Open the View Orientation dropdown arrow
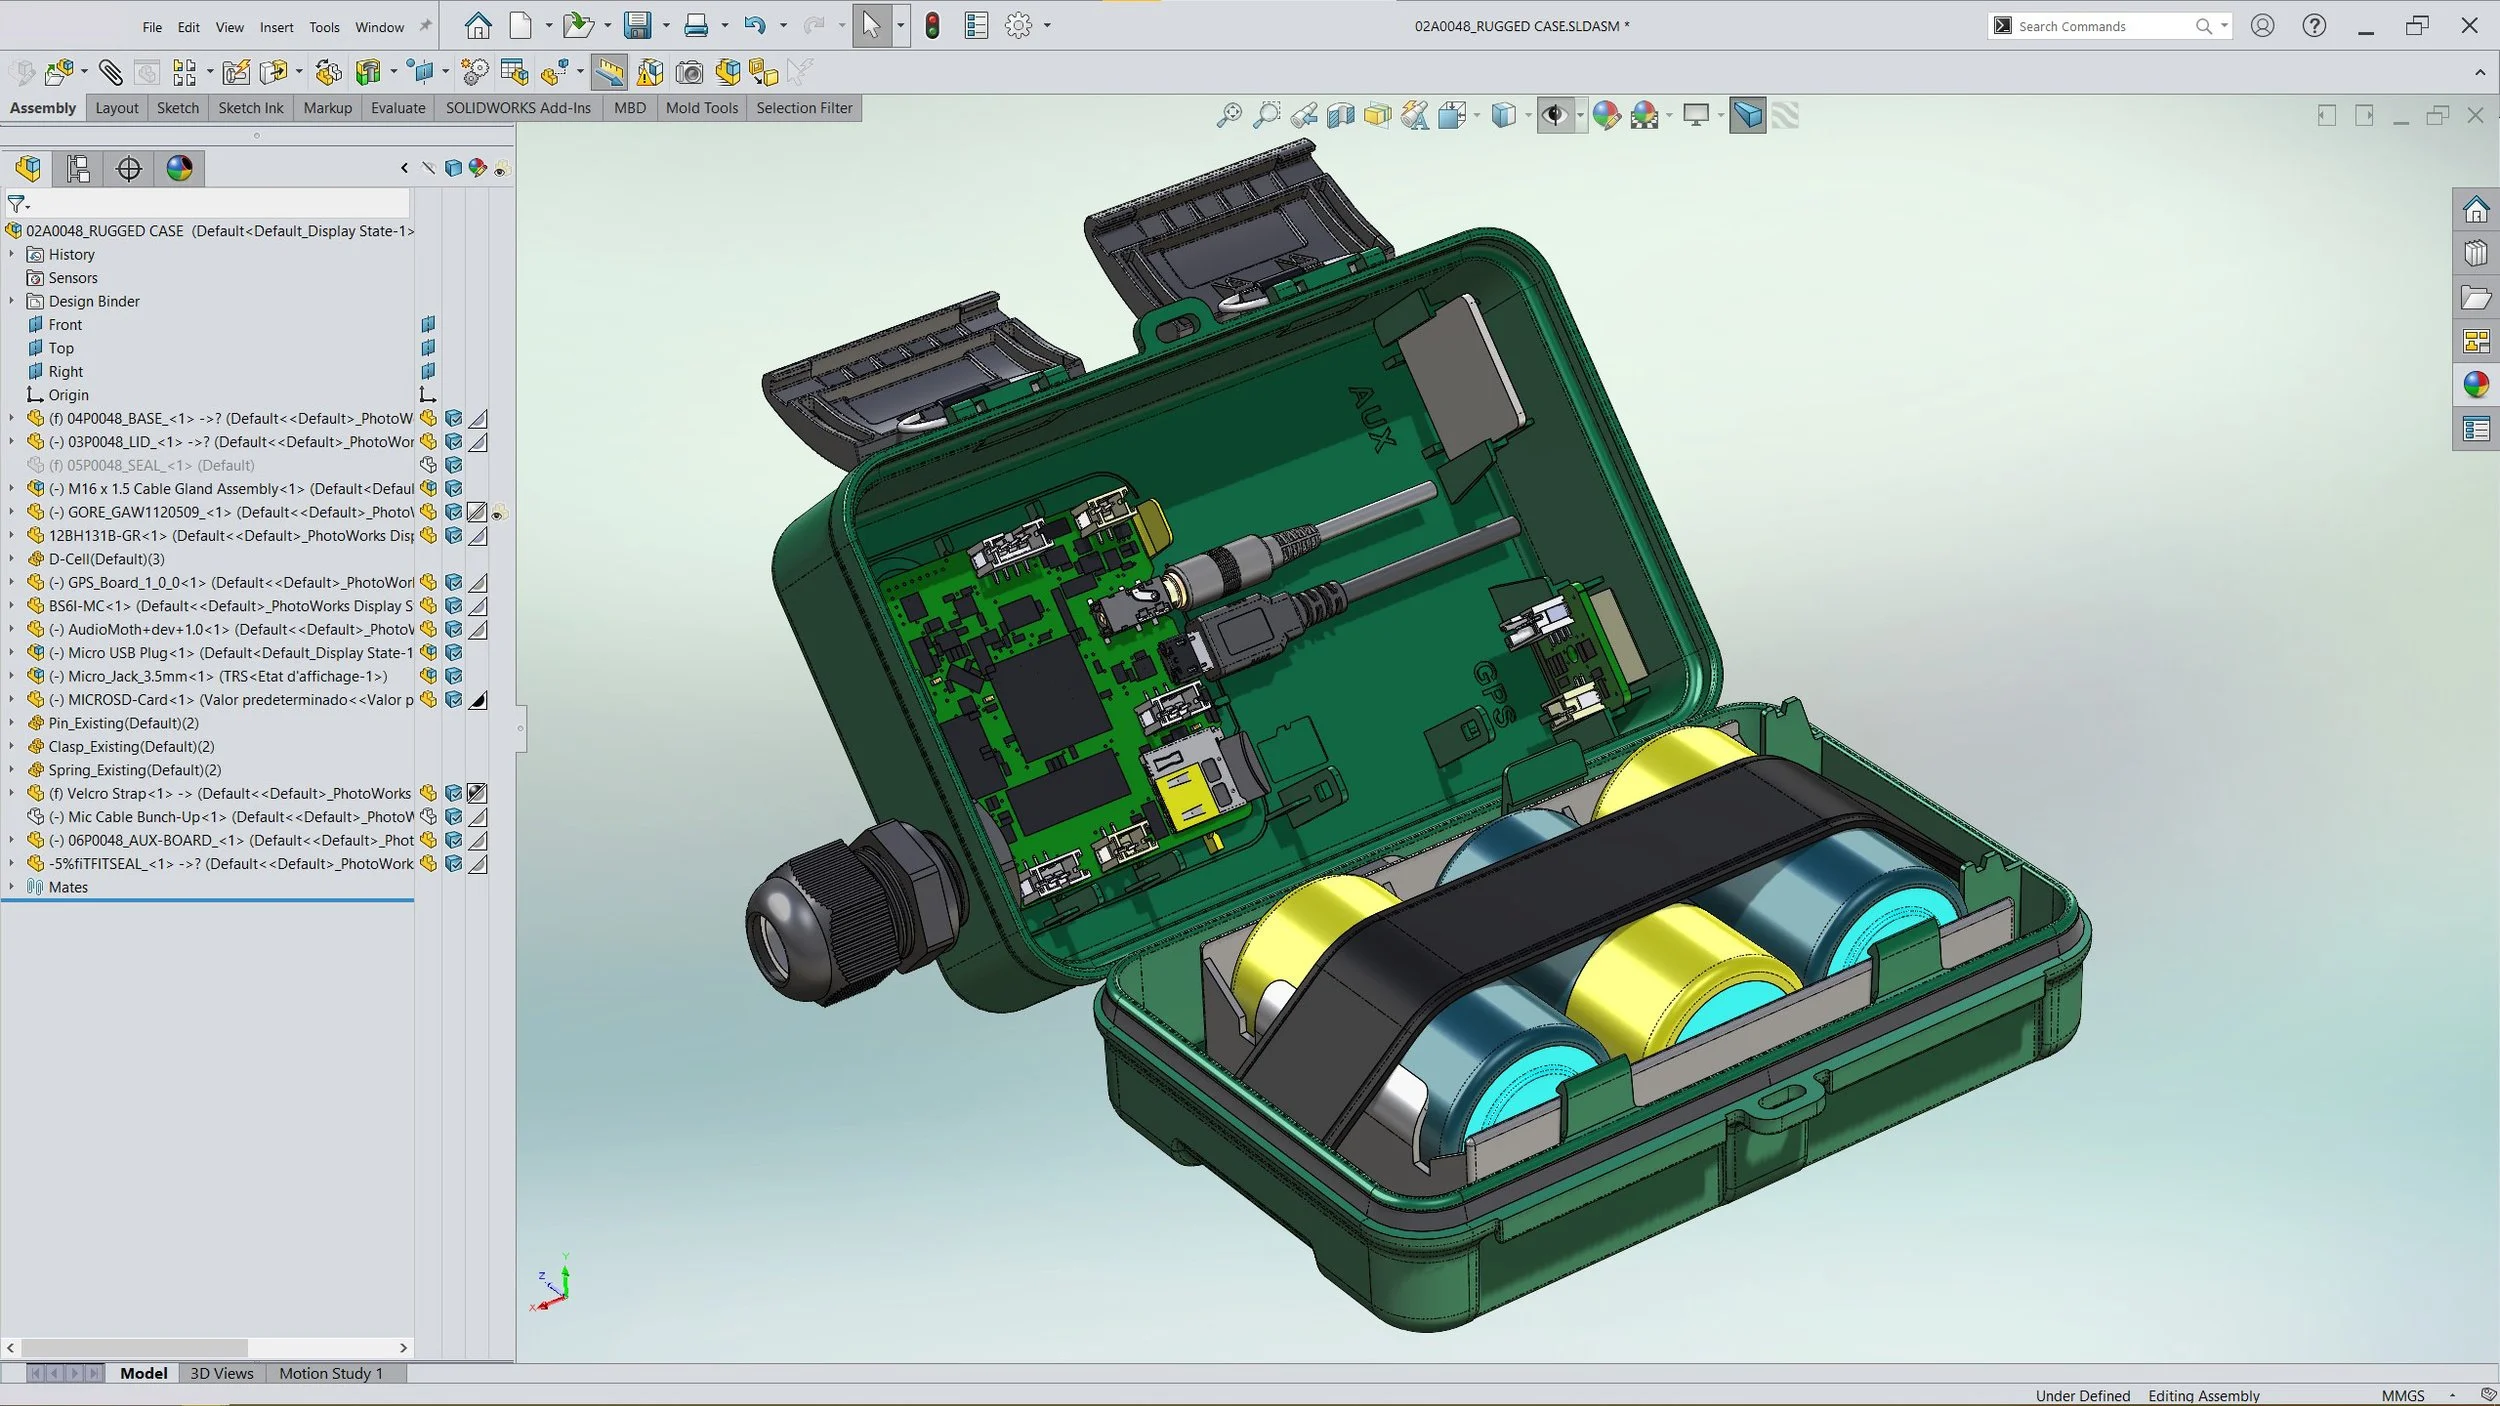This screenshot has width=2500, height=1406. 1476,116
